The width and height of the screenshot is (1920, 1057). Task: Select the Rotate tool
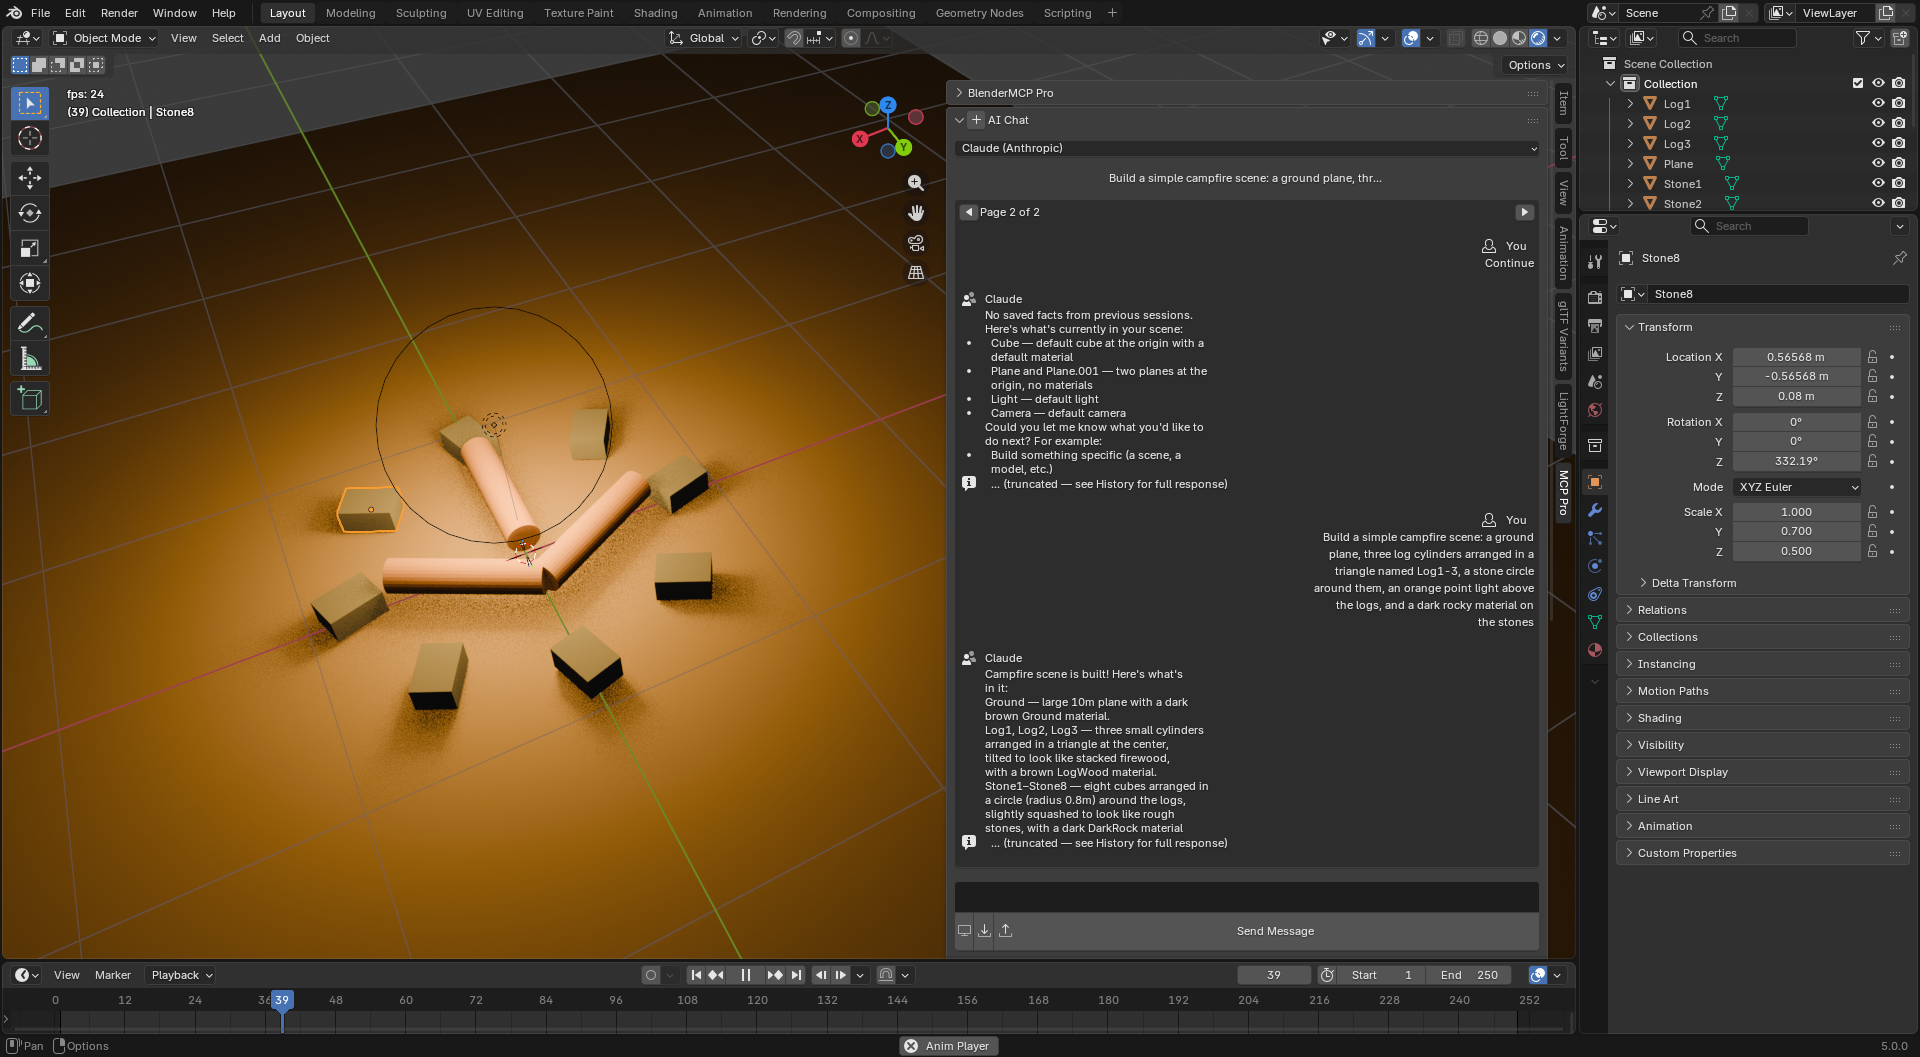30,213
